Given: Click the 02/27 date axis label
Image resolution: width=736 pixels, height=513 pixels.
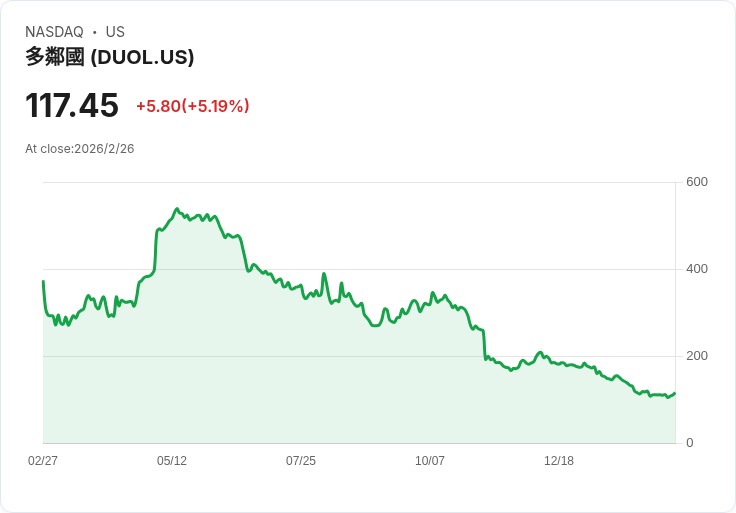Looking at the screenshot, I should coord(43,460).
